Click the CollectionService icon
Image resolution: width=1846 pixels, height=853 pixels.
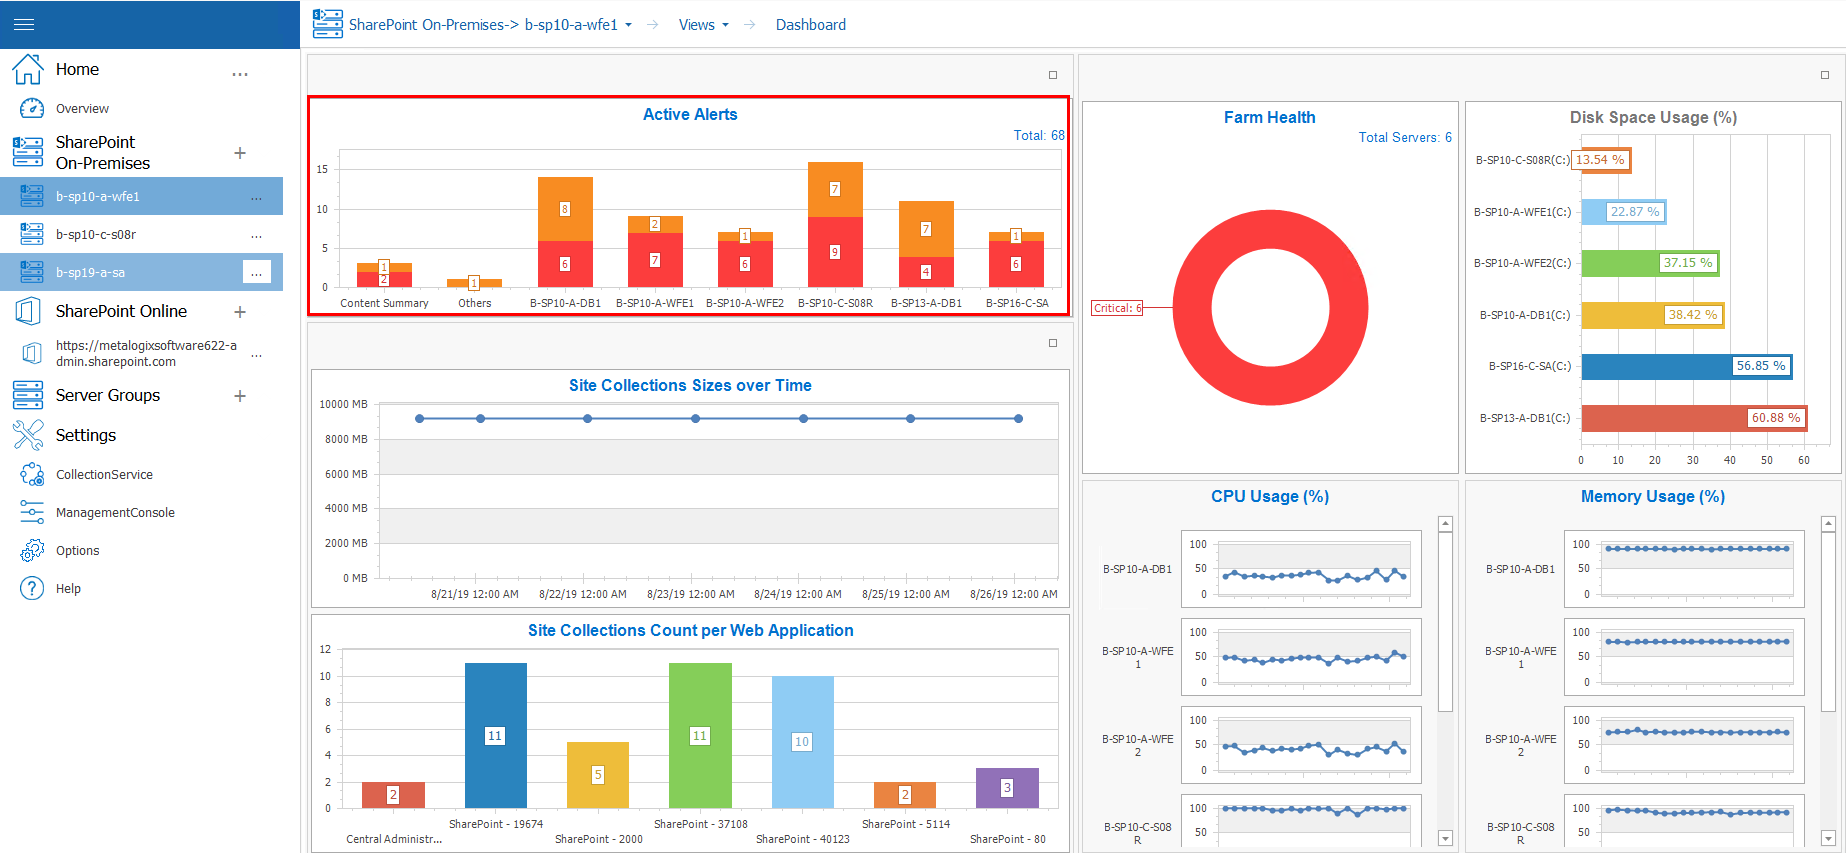tap(32, 474)
